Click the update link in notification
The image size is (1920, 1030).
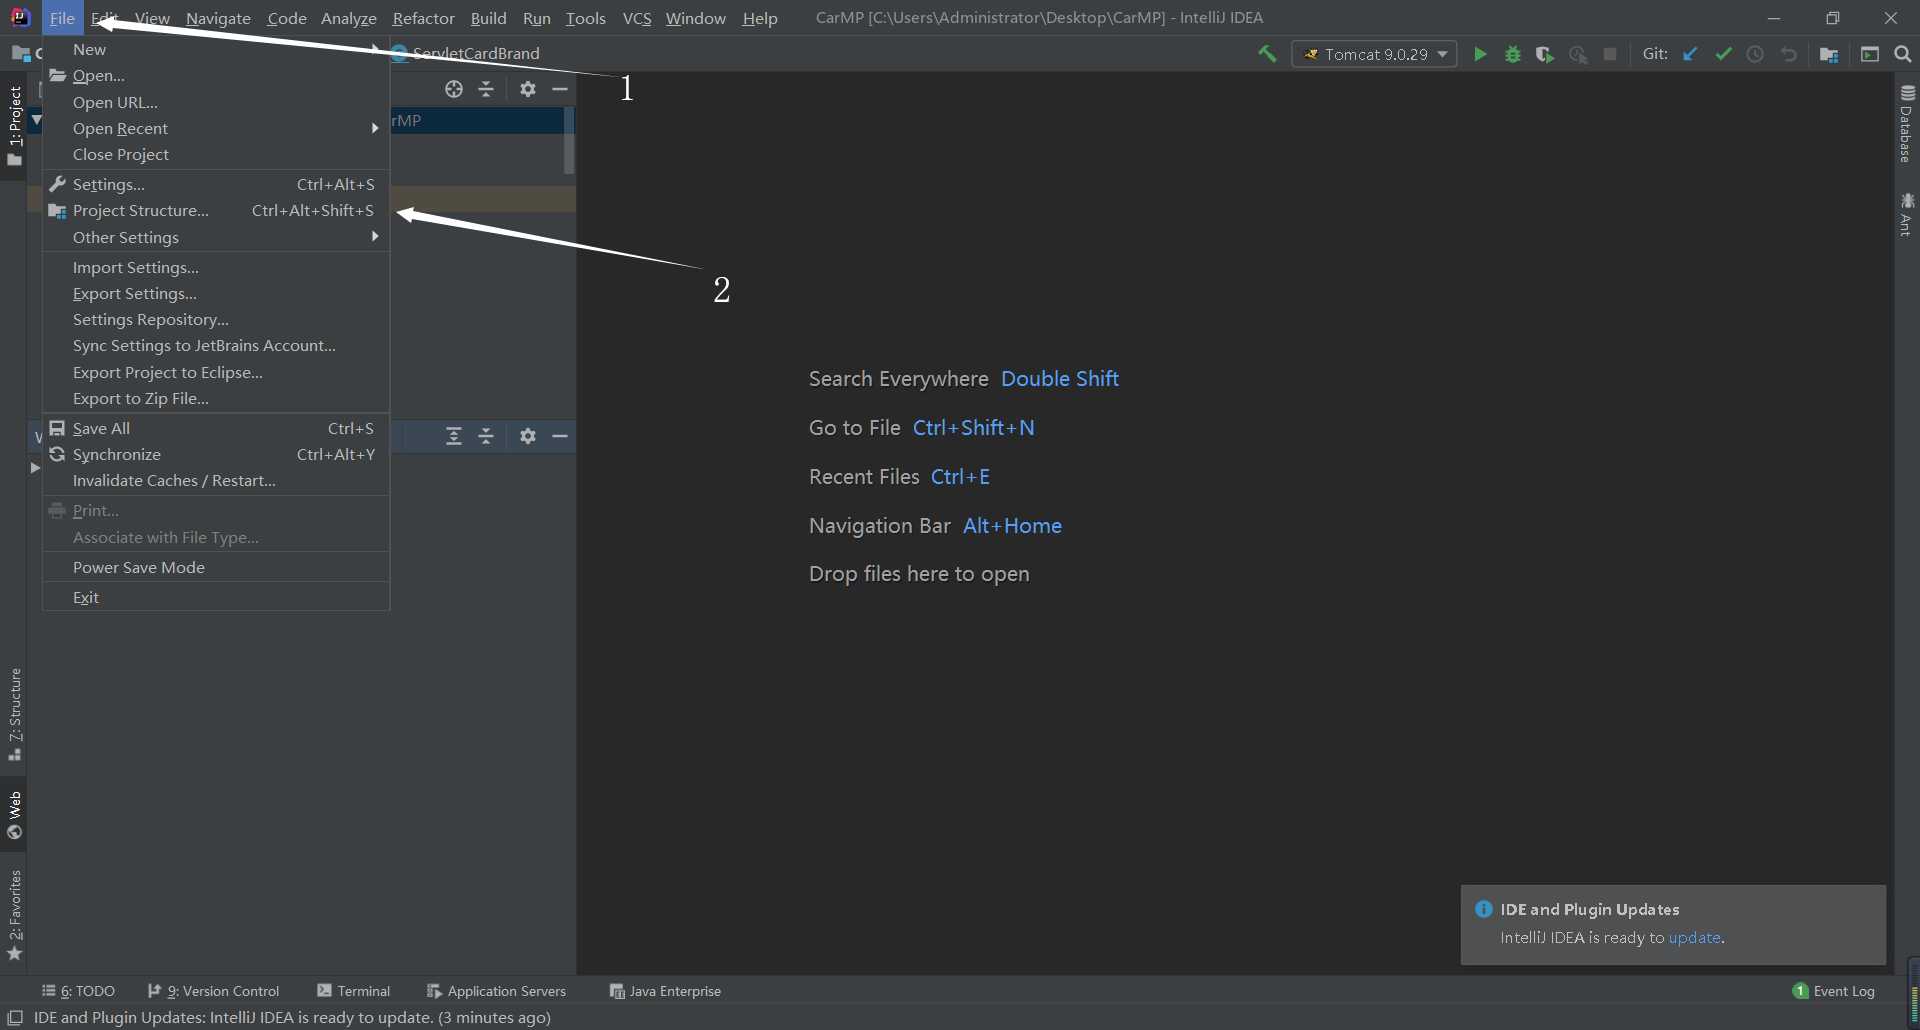[x=1694, y=938]
